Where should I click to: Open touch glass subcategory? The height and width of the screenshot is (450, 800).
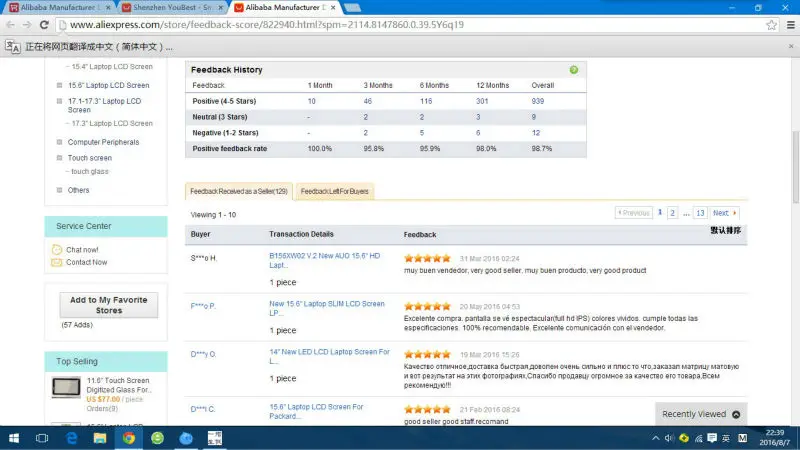(x=90, y=171)
